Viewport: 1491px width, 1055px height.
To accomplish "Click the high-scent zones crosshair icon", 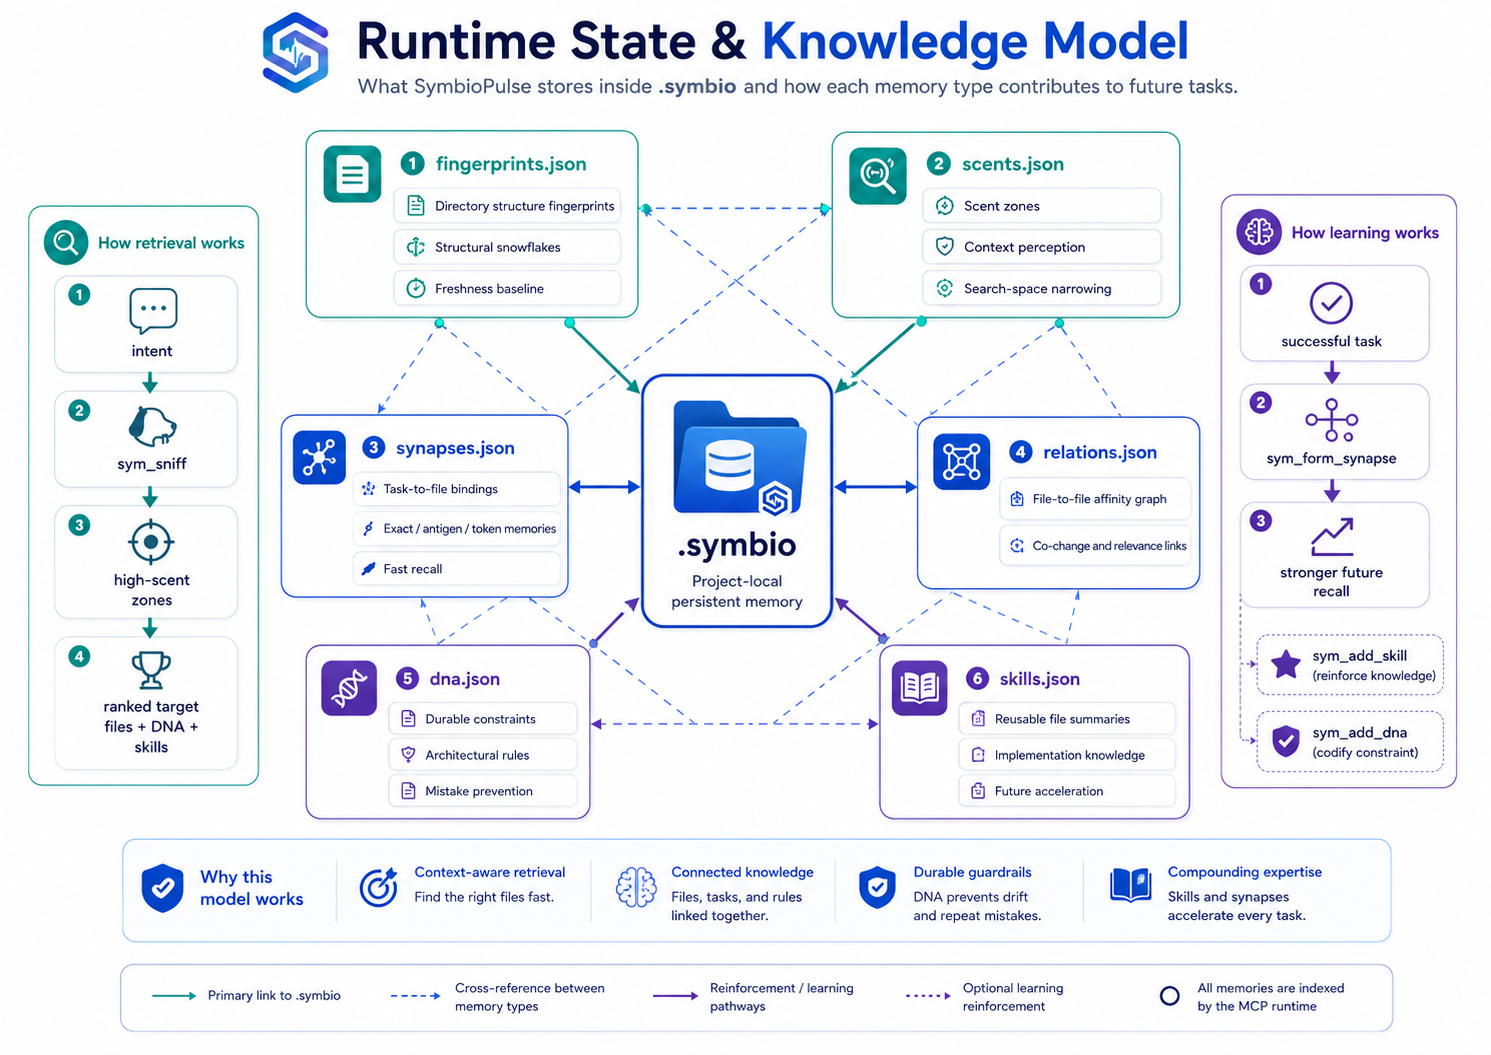I will coord(151,542).
